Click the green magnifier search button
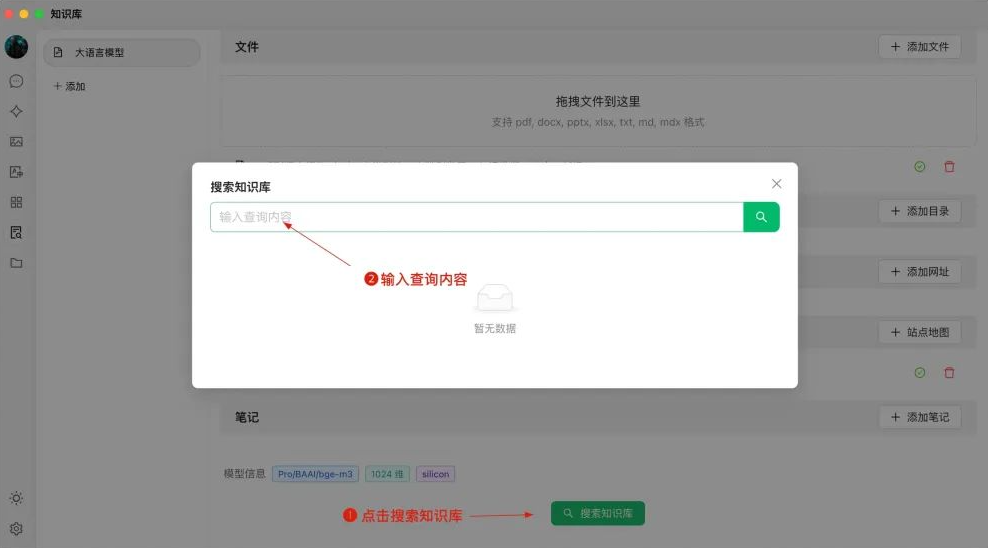The width and height of the screenshot is (988, 548). tap(761, 217)
